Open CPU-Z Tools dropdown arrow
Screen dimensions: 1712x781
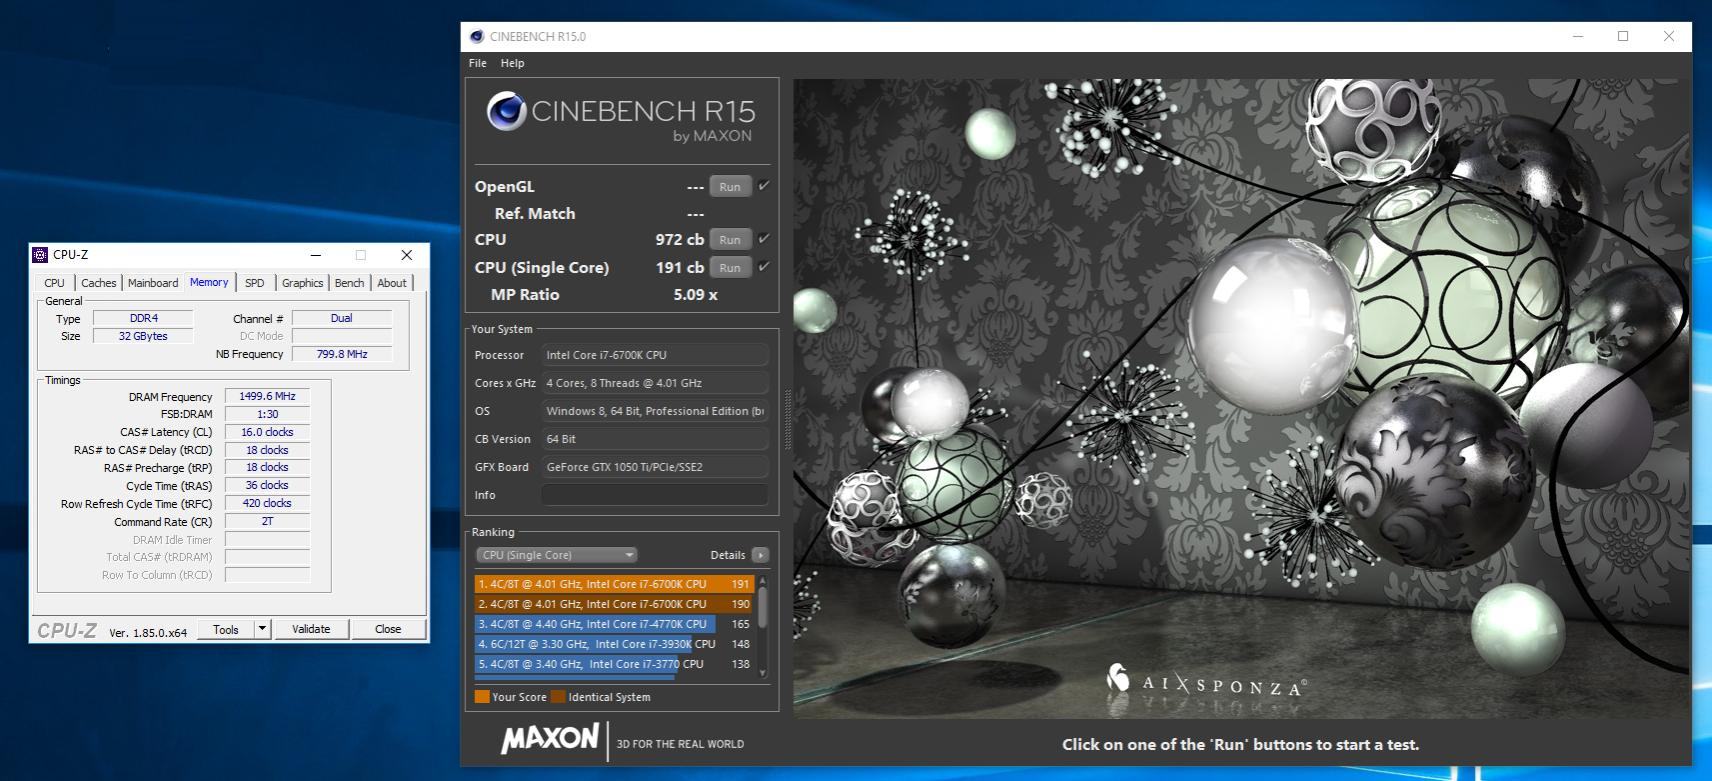click(262, 629)
